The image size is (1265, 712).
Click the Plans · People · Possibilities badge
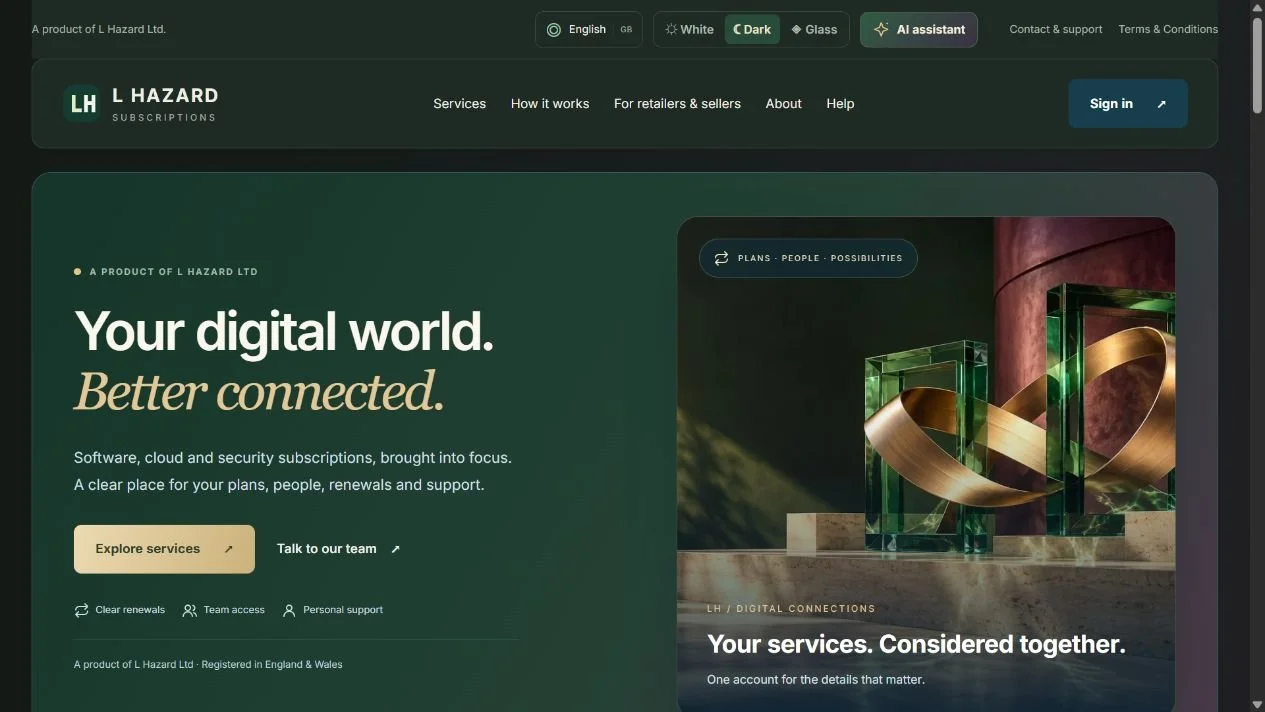click(x=808, y=258)
